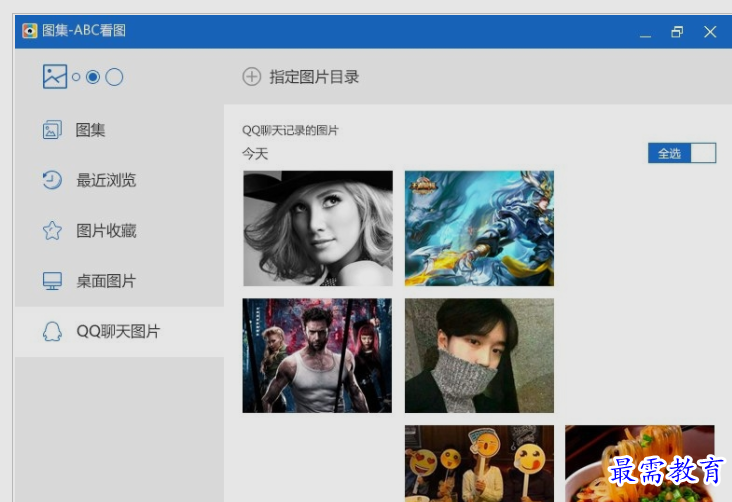Open the black-and-white woman in hat thumbnail
Image resolution: width=732 pixels, height=502 pixels.
pyautogui.click(x=318, y=228)
